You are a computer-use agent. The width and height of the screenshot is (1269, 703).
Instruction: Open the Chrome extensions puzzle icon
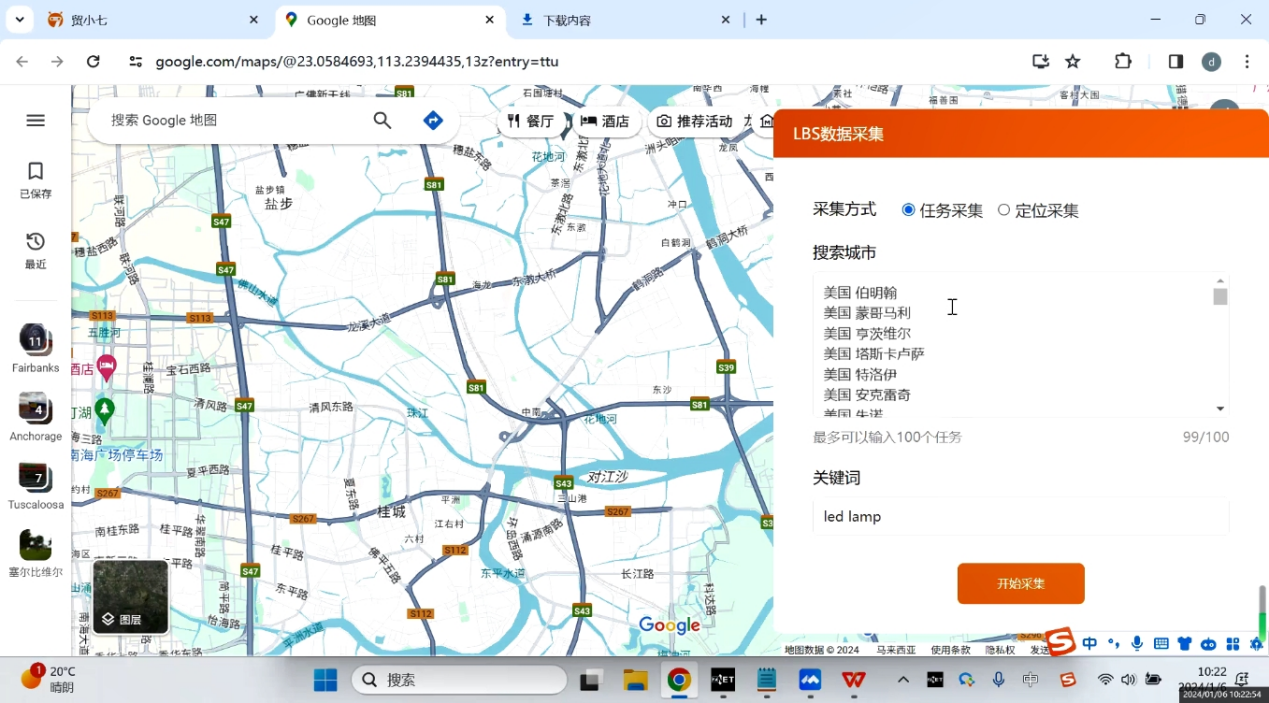coord(1123,61)
